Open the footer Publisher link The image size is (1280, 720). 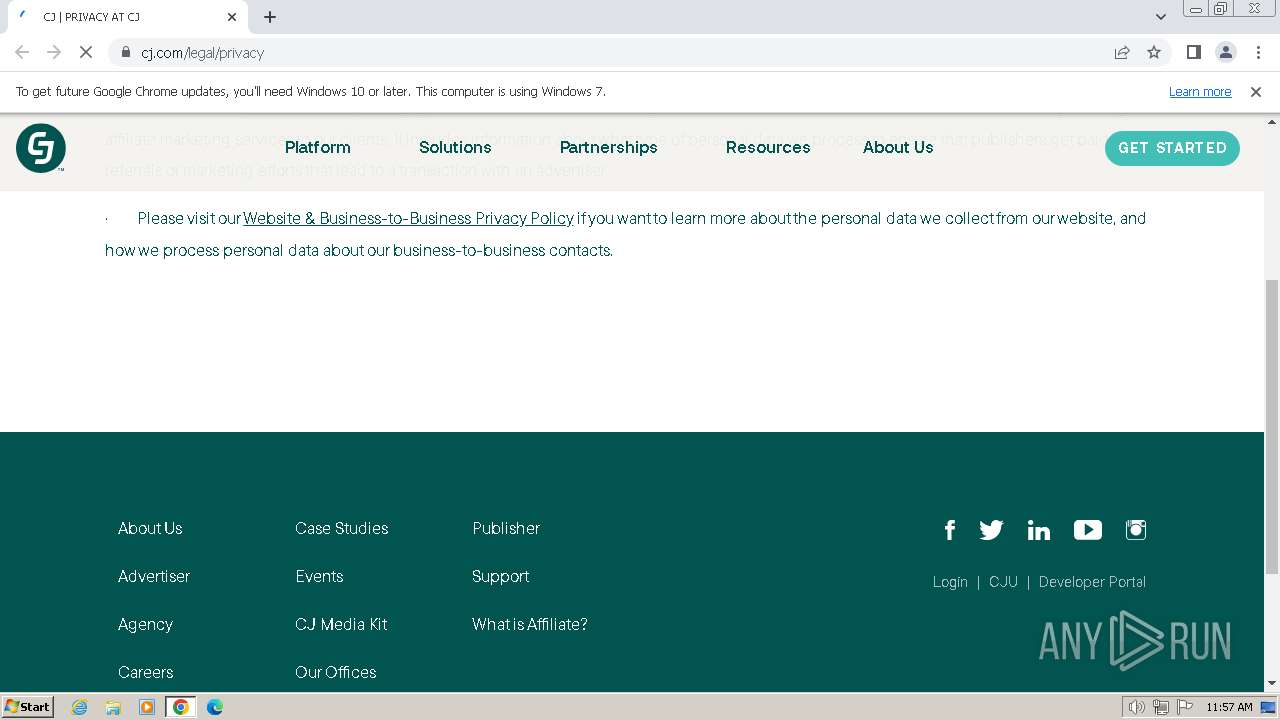click(506, 528)
